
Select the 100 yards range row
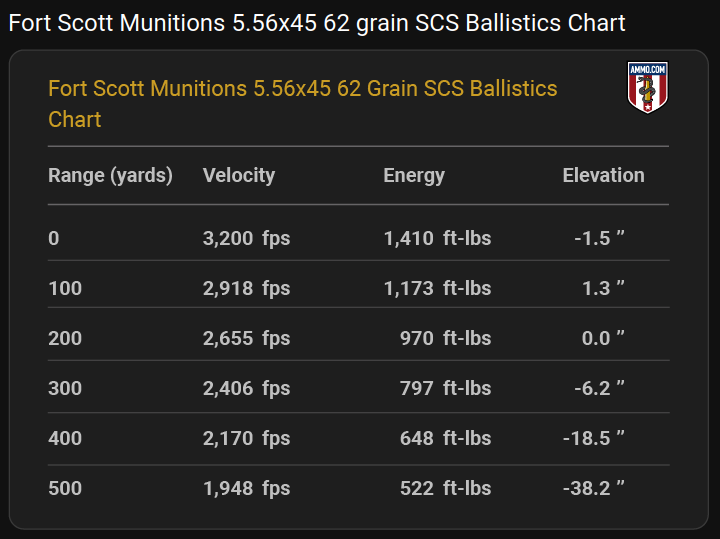359,288
